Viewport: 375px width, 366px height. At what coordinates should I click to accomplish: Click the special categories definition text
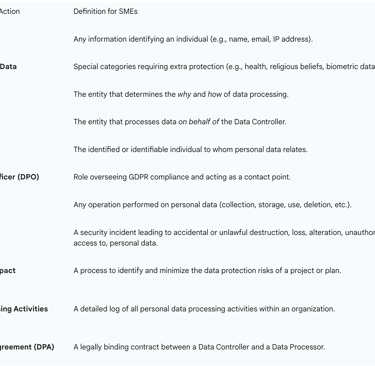(224, 67)
